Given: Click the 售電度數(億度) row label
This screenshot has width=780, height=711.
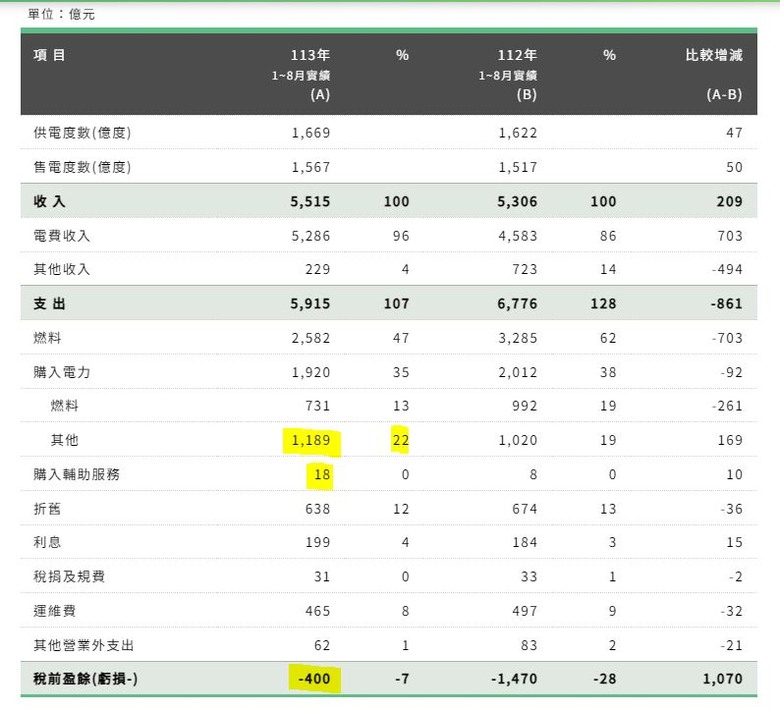Looking at the screenshot, I should (x=82, y=167).
